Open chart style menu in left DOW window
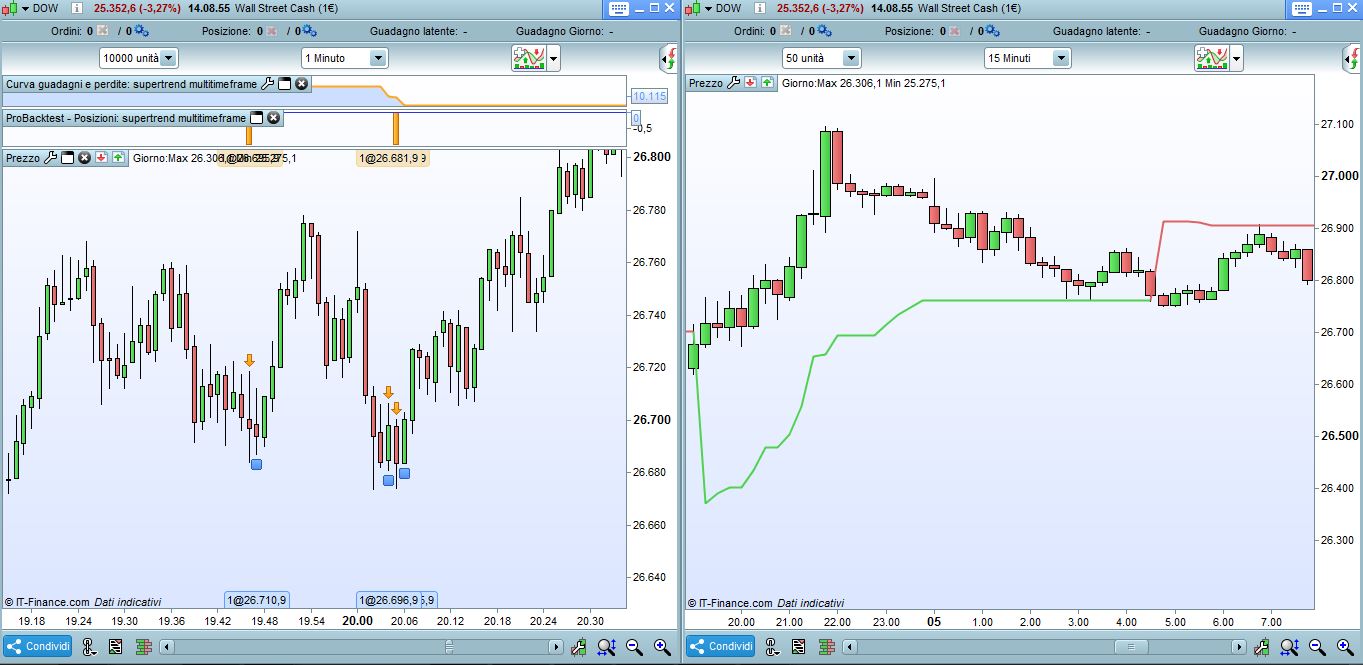The height and width of the screenshot is (665, 1363). 16,8
